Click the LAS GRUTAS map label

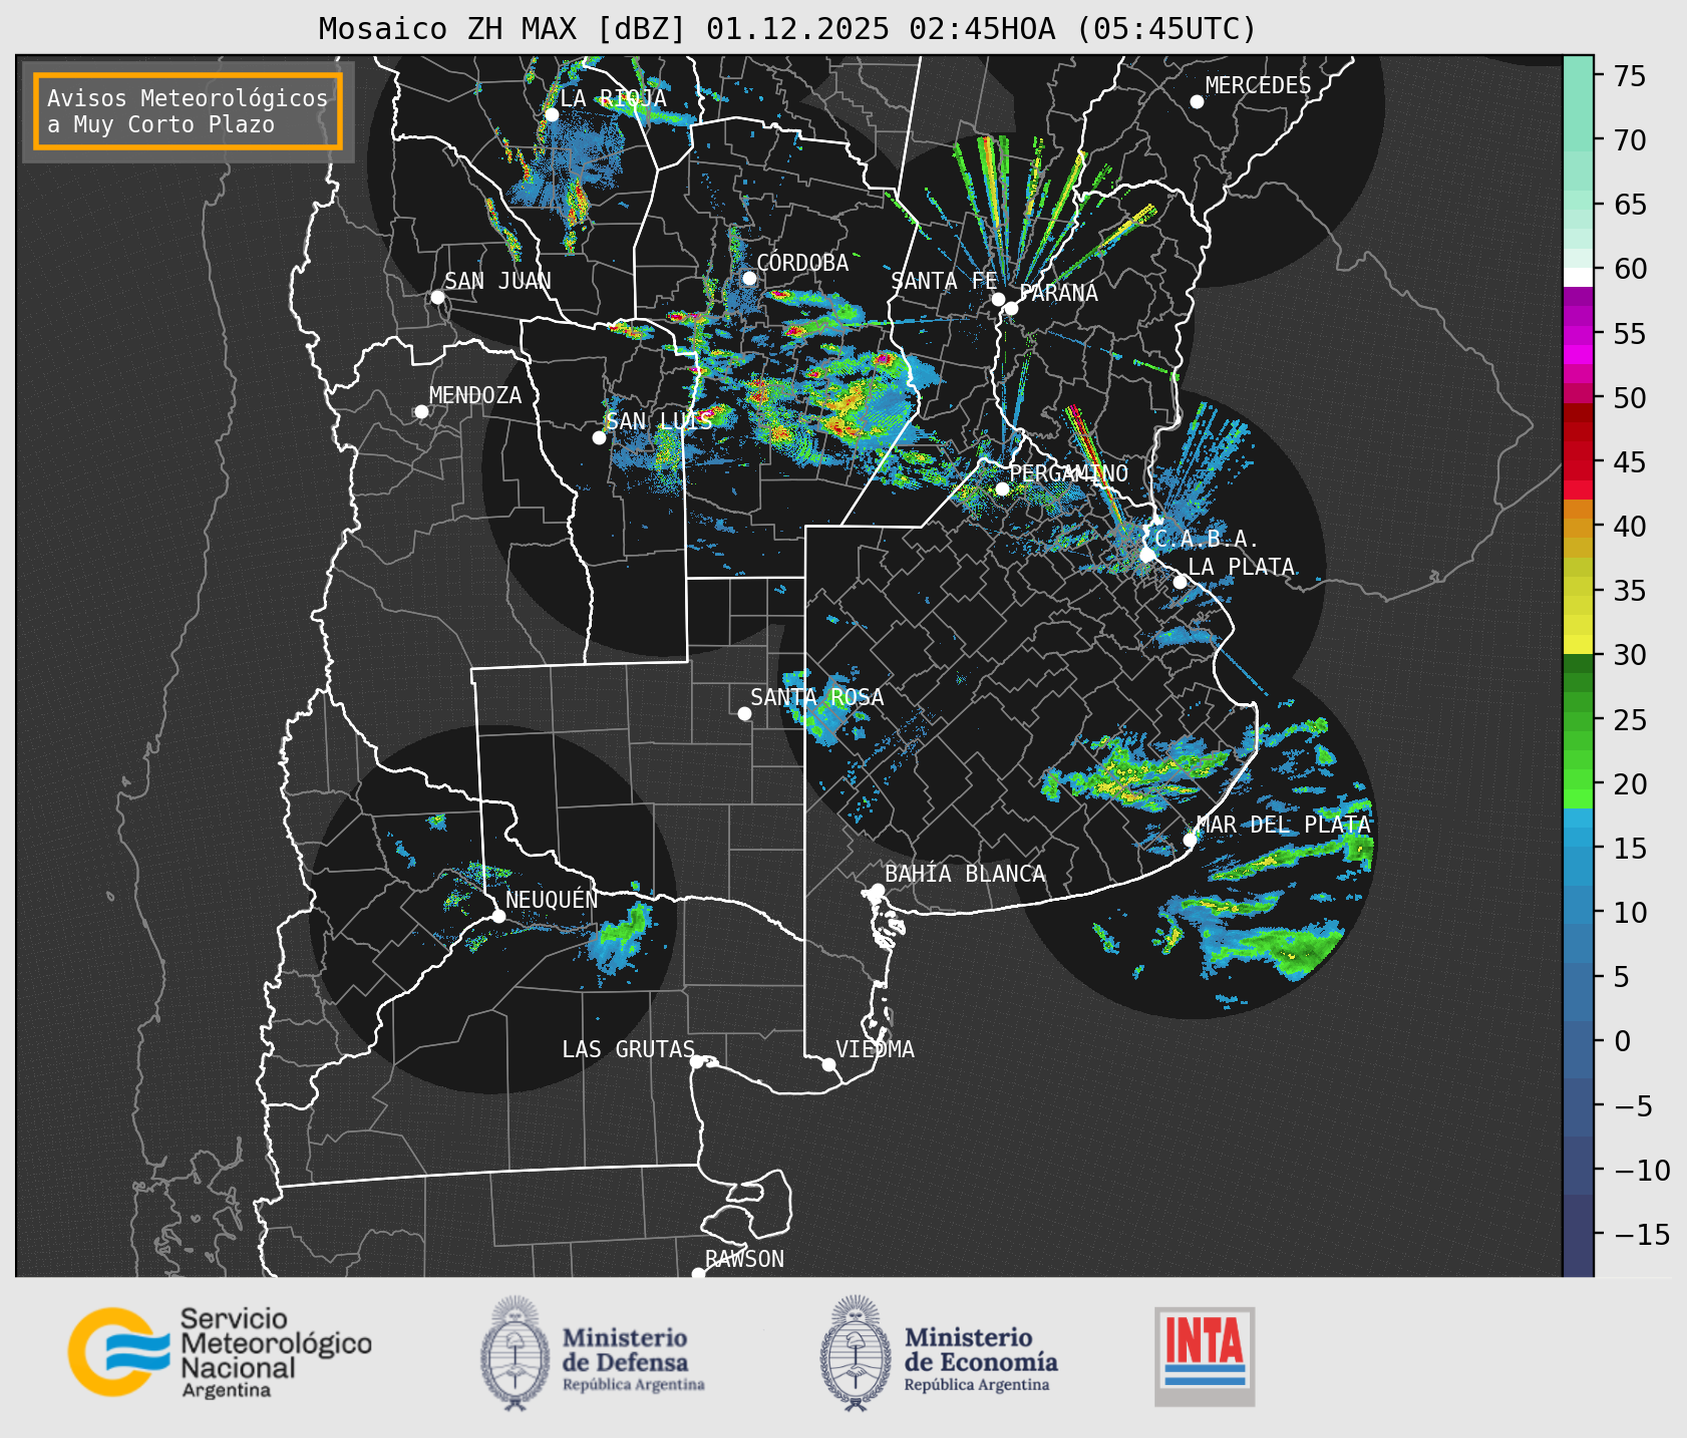pos(628,1049)
